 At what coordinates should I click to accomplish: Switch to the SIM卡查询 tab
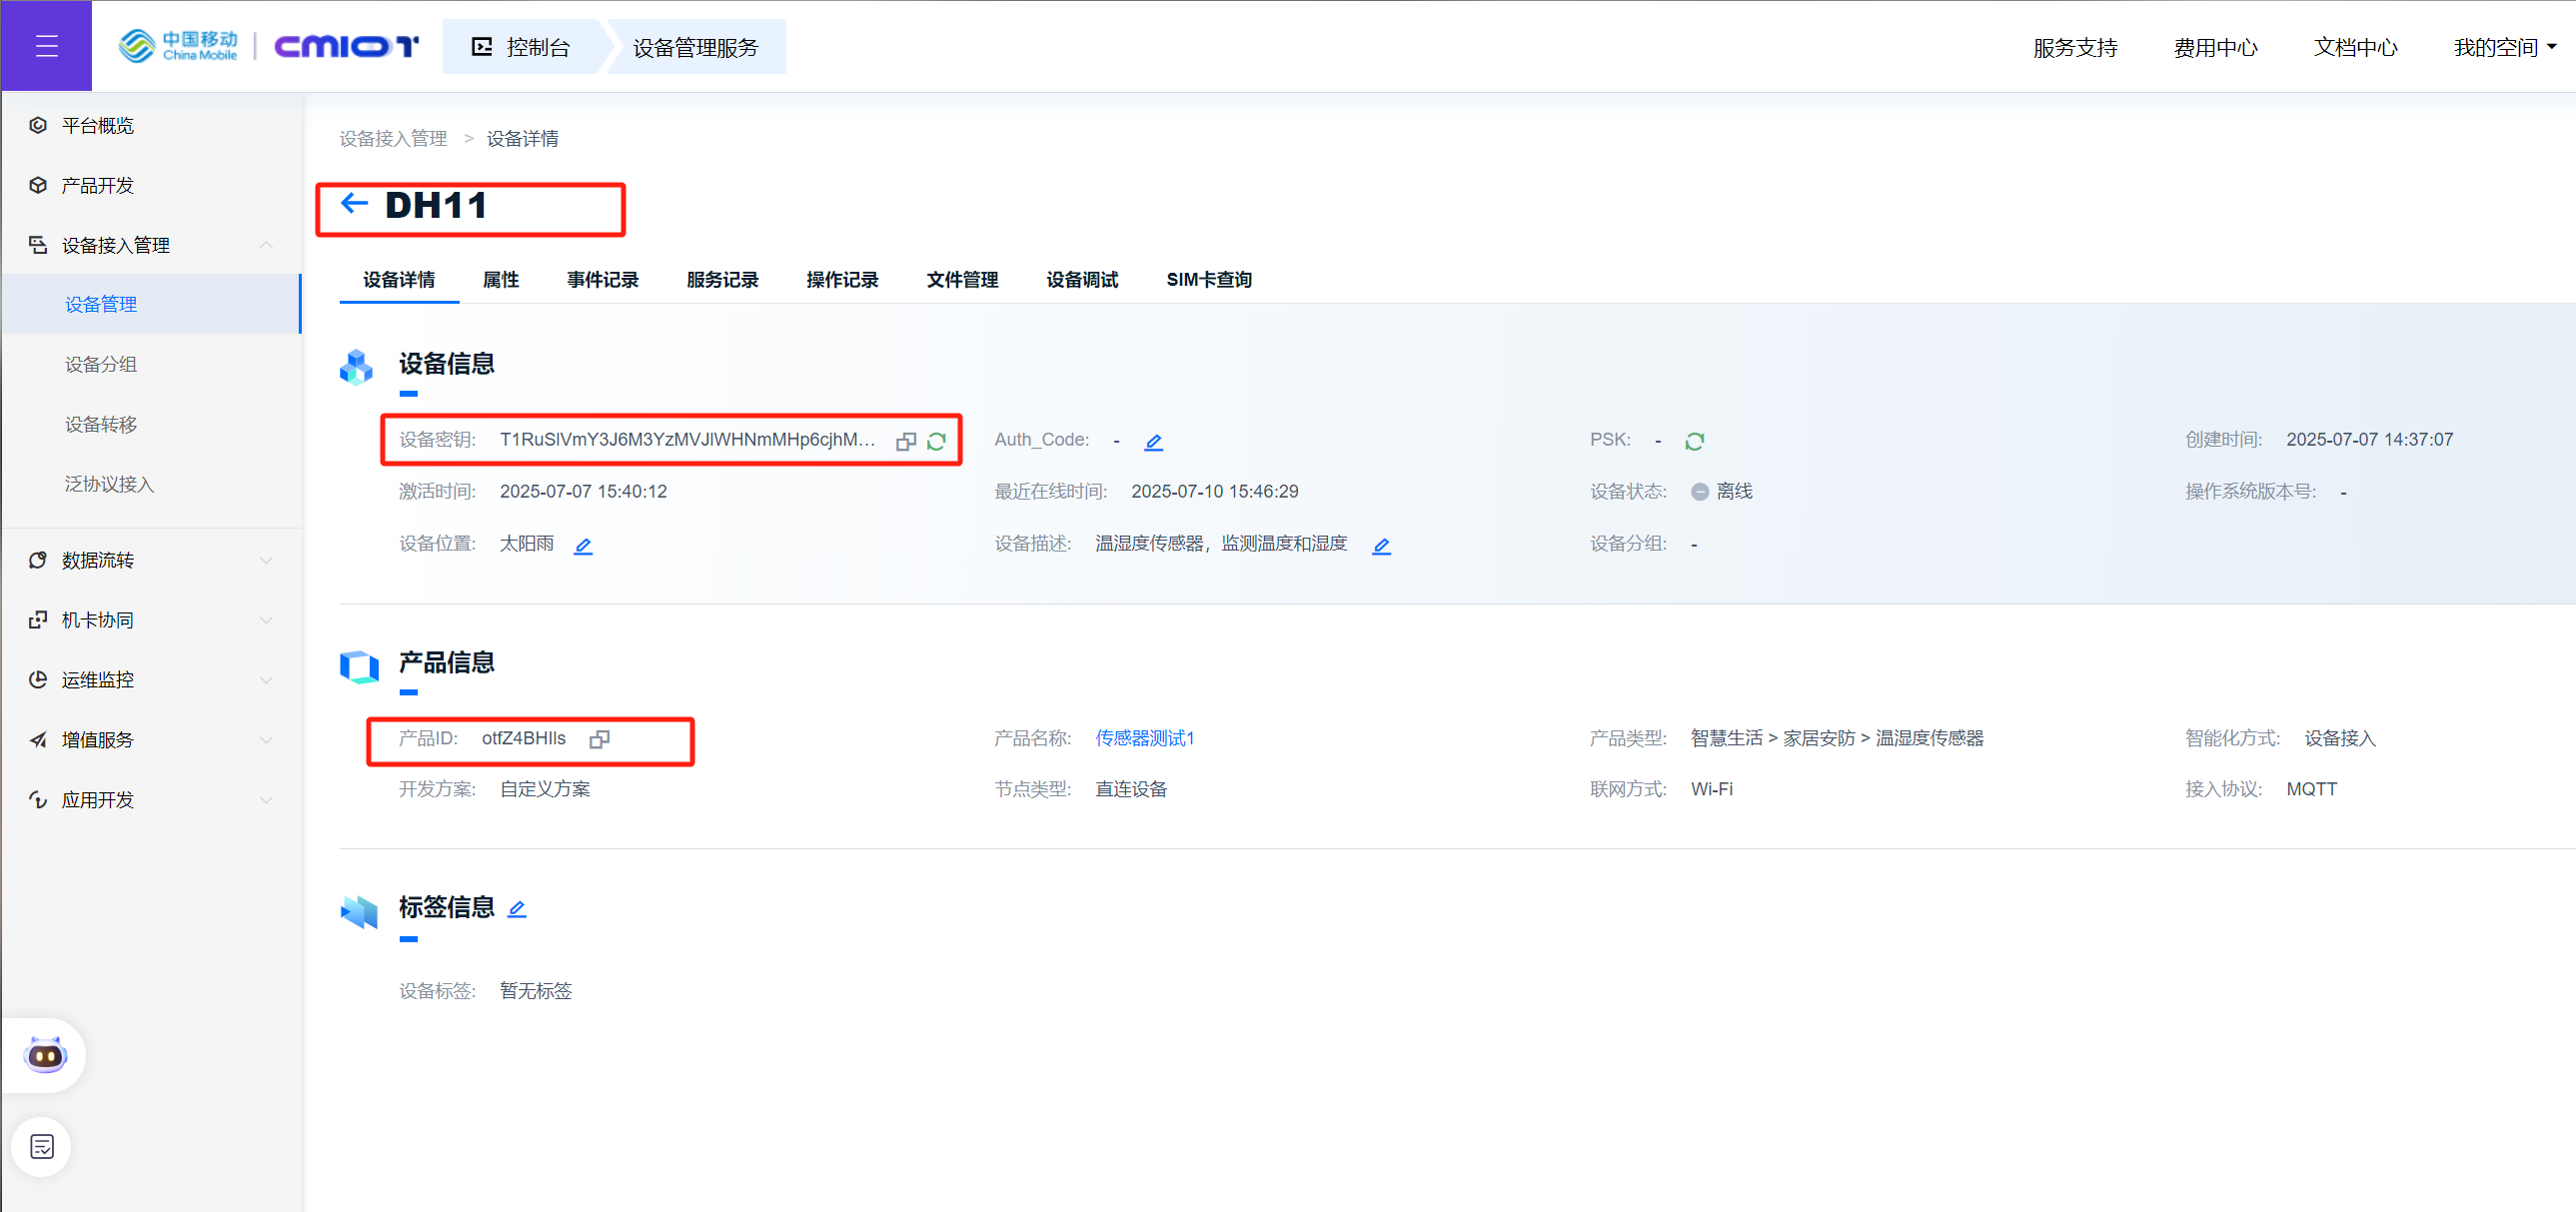[1209, 280]
